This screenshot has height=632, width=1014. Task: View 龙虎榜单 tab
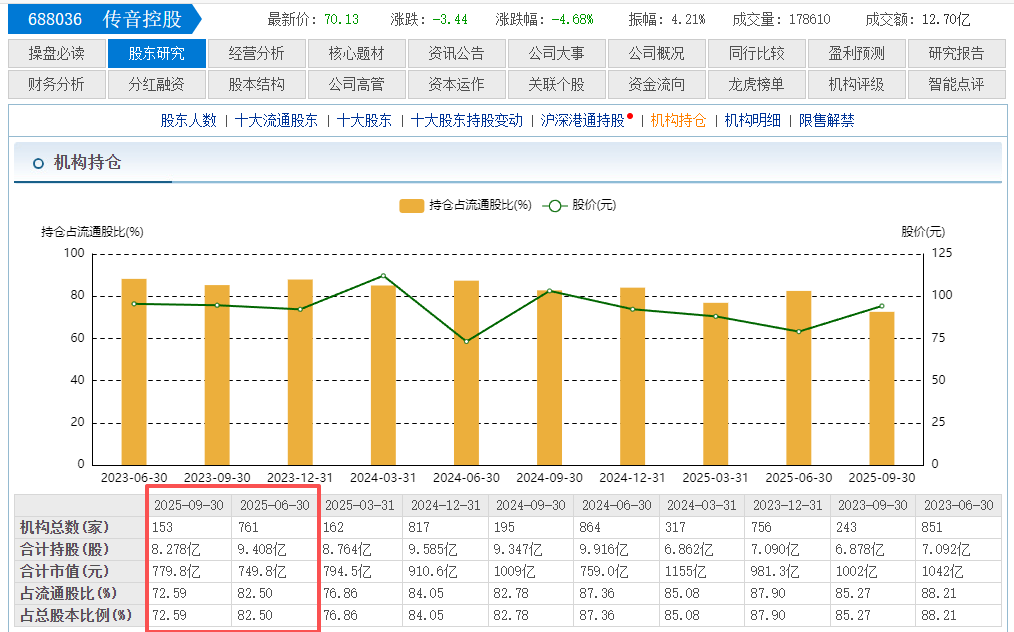click(757, 85)
